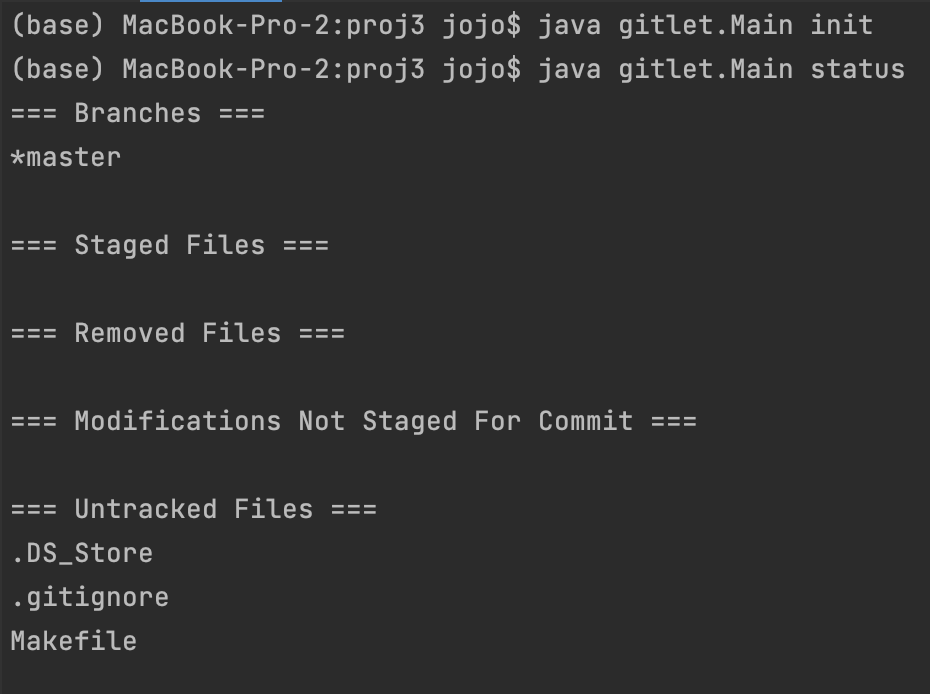Select the Untracked Files header line
Screen dimensions: 930x694
[x=193, y=509]
